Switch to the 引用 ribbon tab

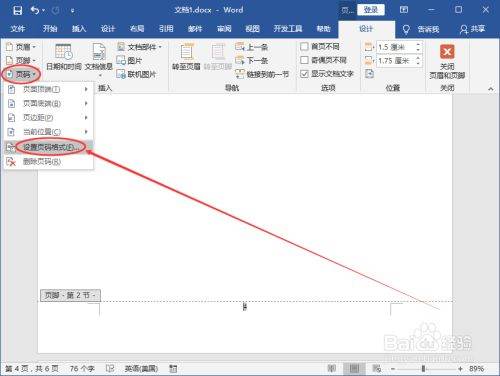click(166, 29)
